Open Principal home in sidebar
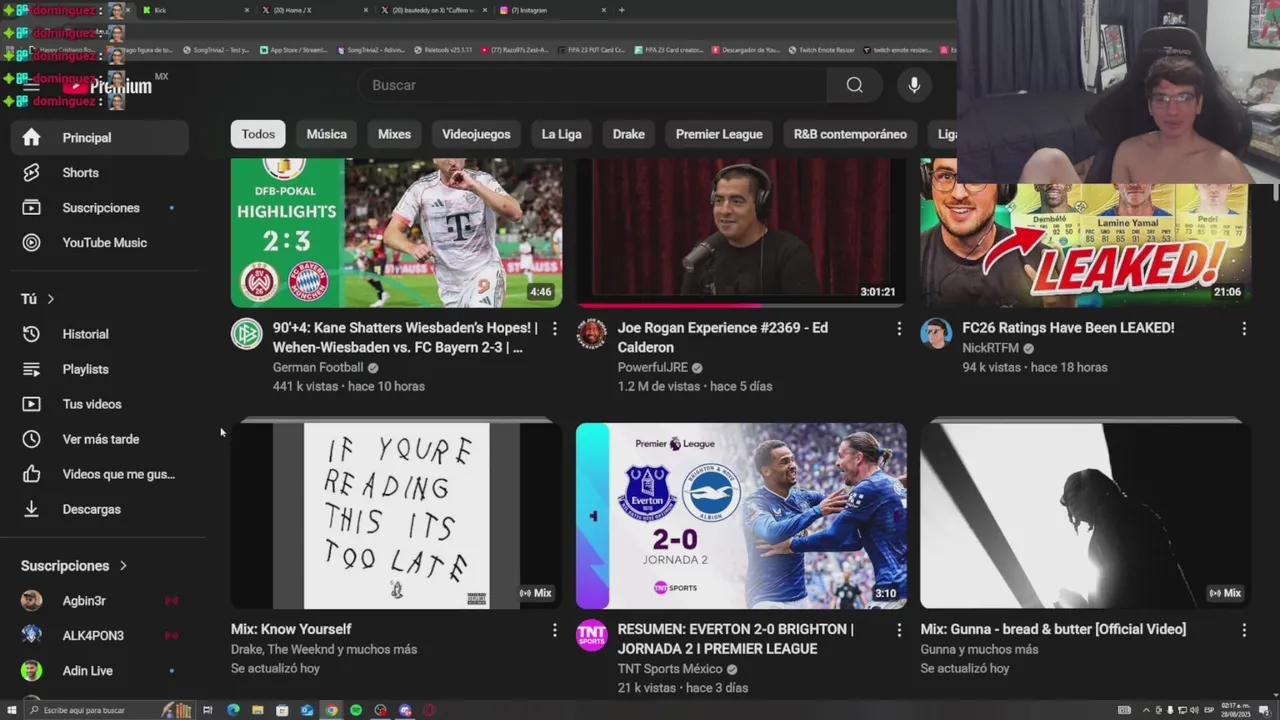 pyautogui.click(x=99, y=137)
